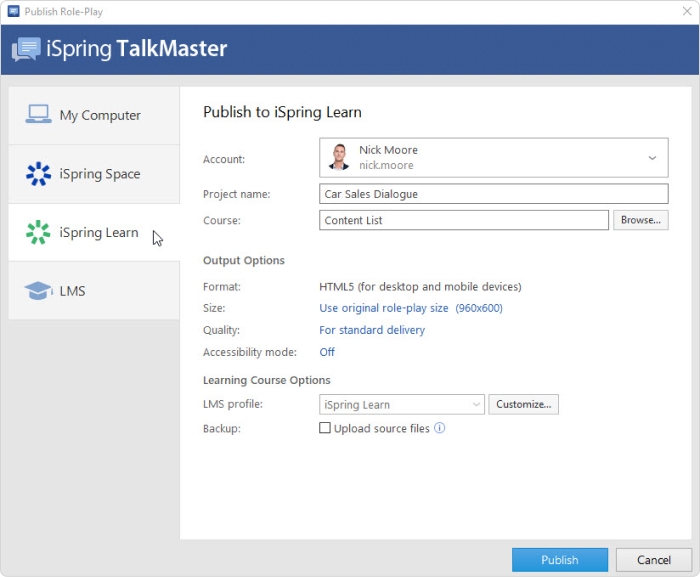Expand the Account dropdown chevron
This screenshot has height=577, width=700.
point(652,158)
